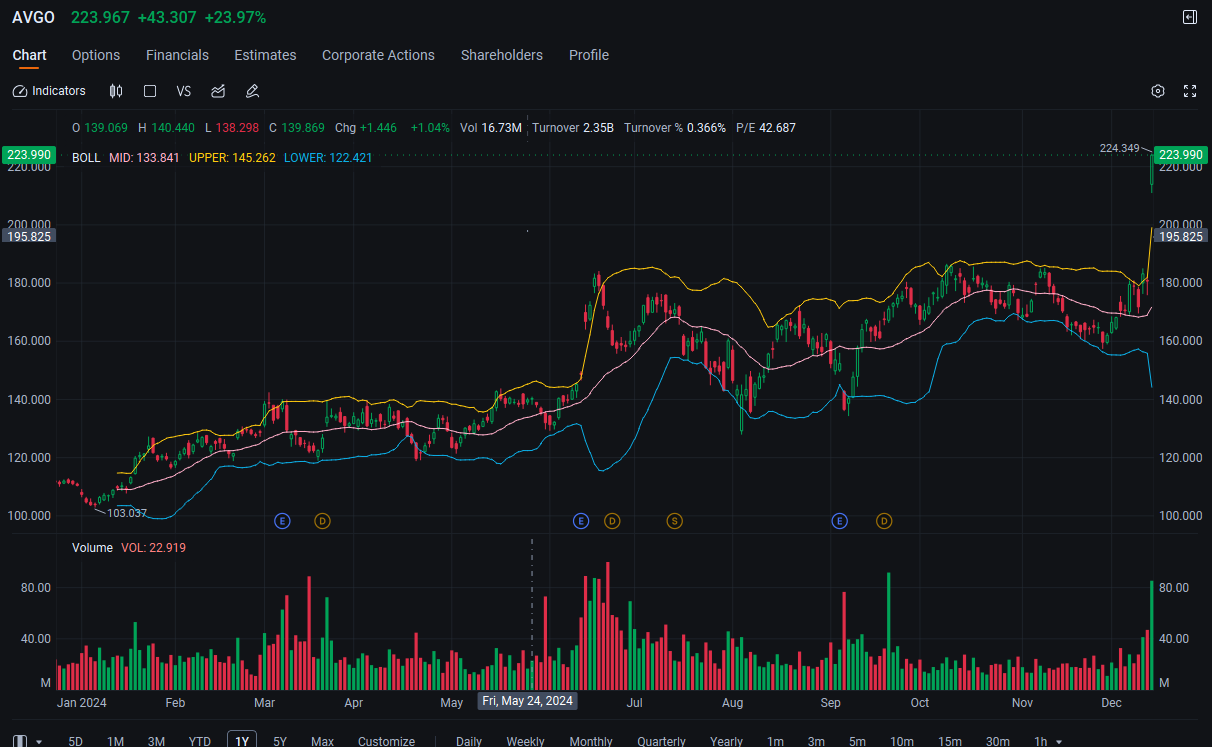Select the 3m interval

pyautogui.click(x=816, y=741)
